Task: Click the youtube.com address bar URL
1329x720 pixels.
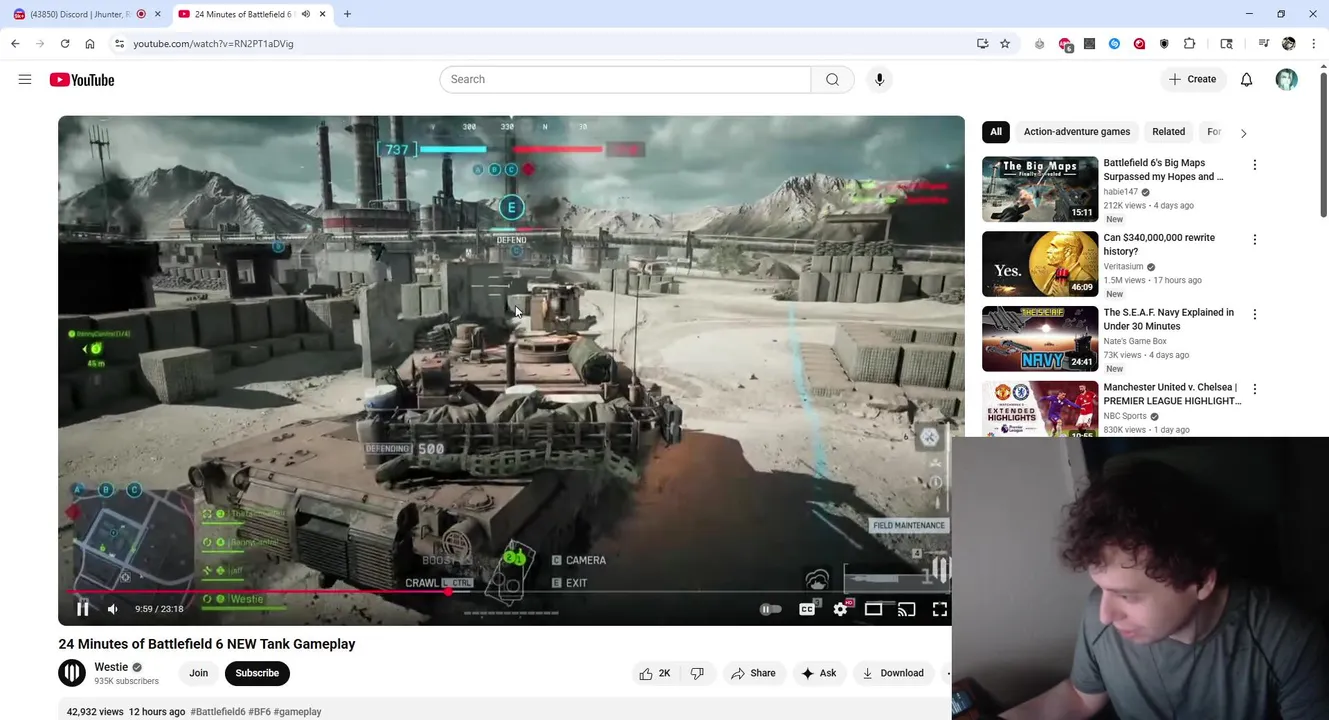Action: click(x=213, y=44)
